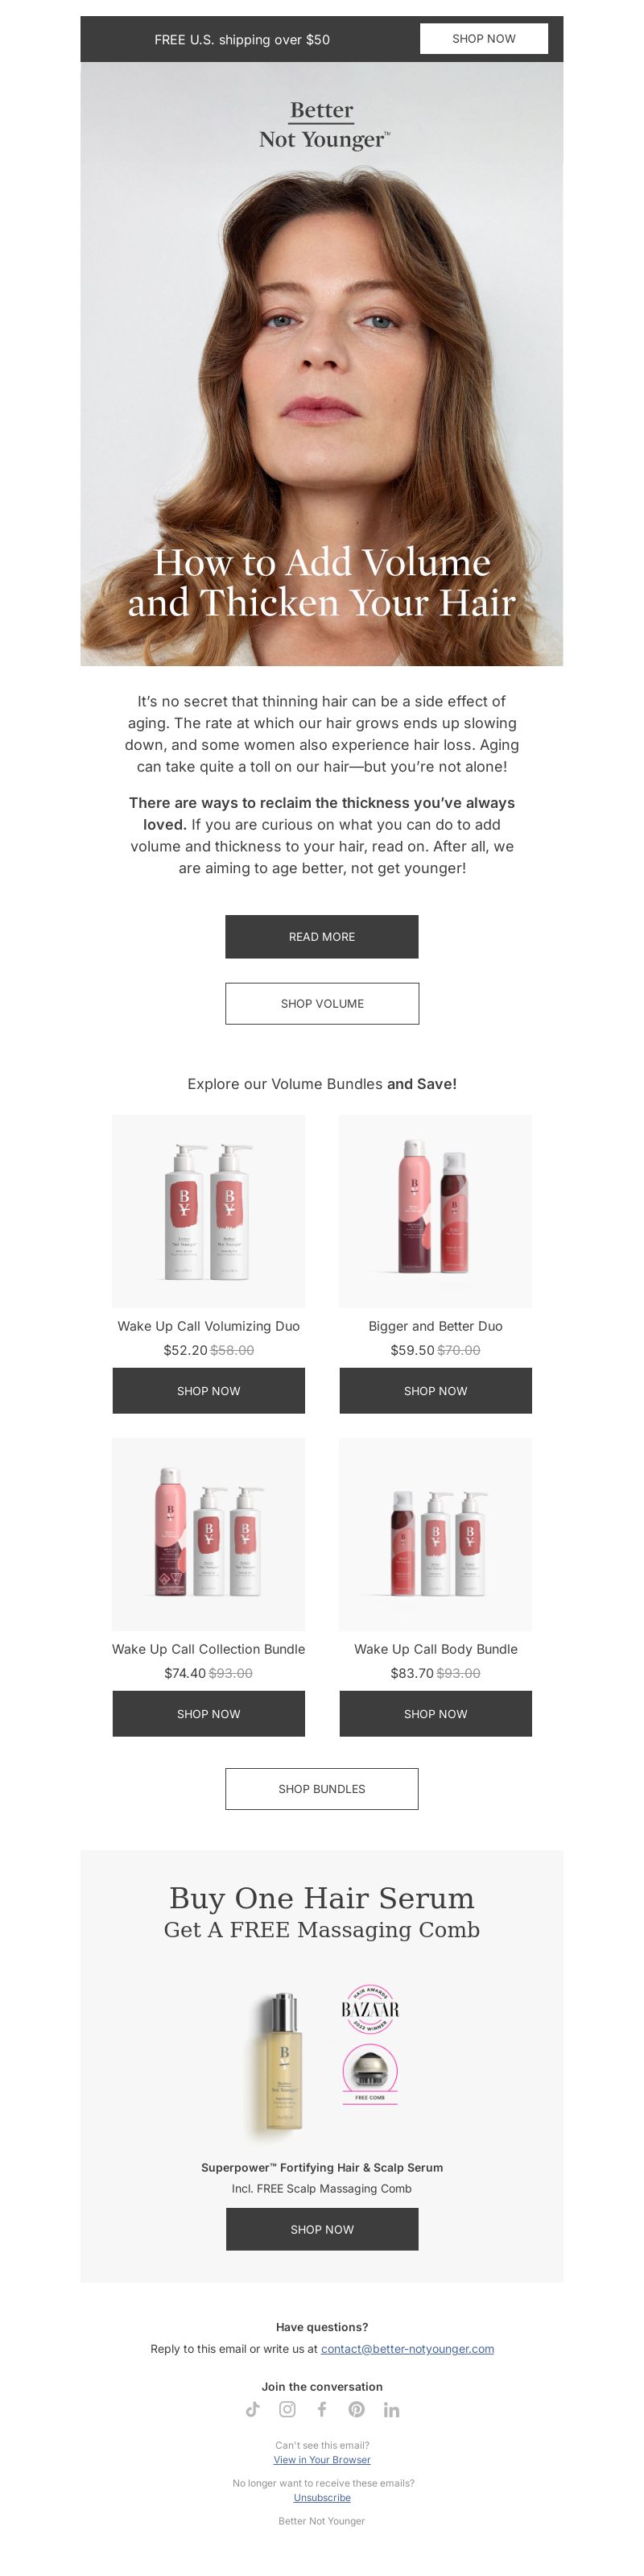Open the LinkedIn social icon

pyautogui.click(x=391, y=2410)
